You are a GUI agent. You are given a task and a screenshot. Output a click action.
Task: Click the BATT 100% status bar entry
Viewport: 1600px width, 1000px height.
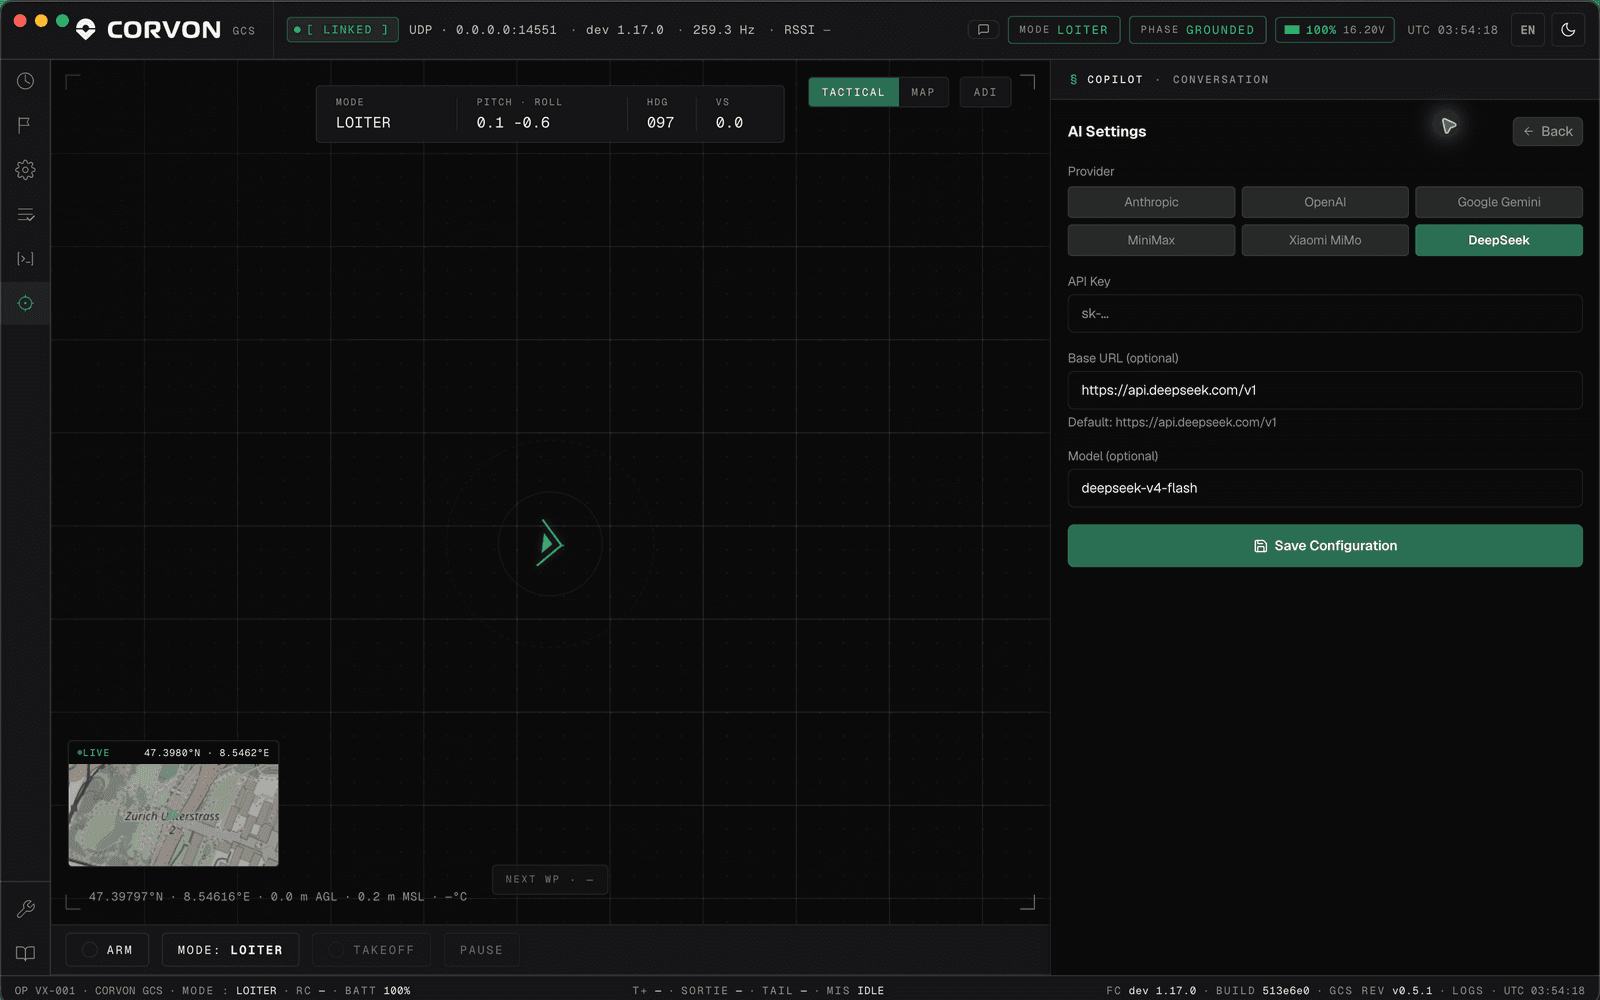(378, 991)
